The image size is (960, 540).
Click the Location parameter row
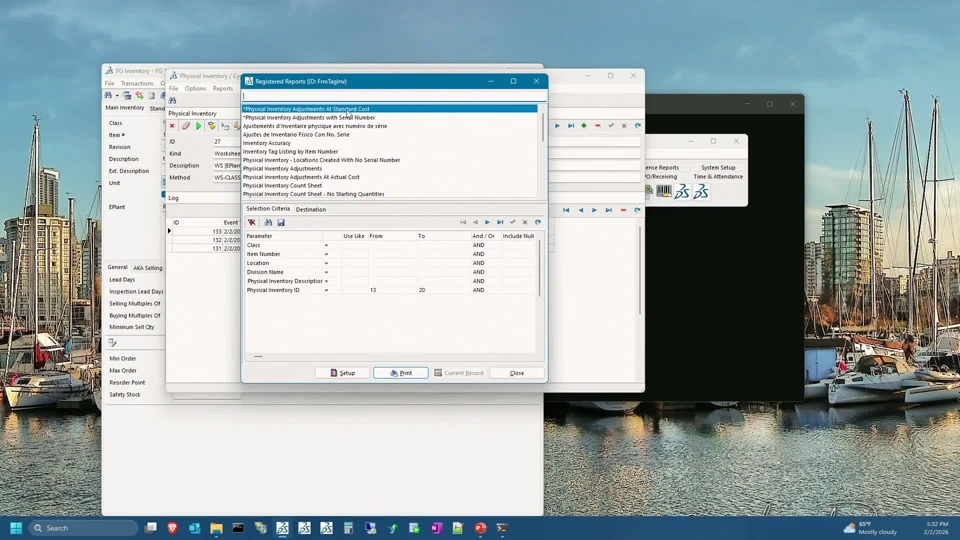(391, 263)
